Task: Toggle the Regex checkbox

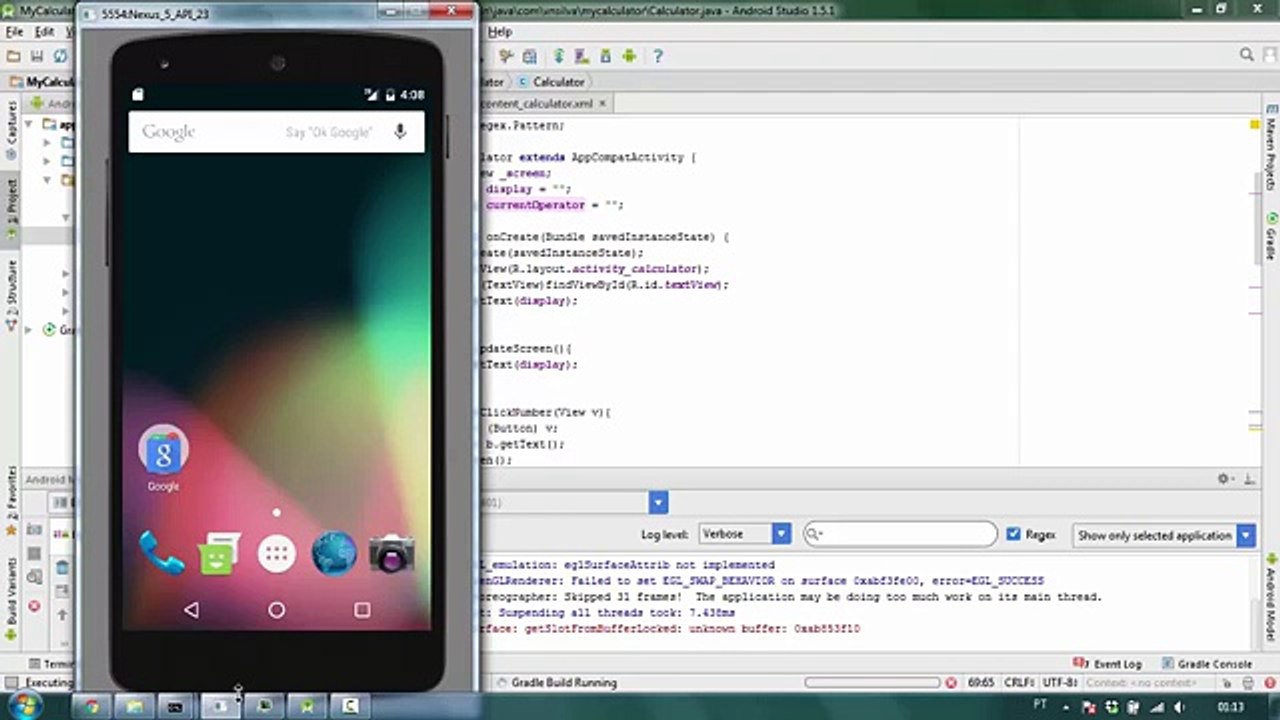Action: tap(1013, 535)
